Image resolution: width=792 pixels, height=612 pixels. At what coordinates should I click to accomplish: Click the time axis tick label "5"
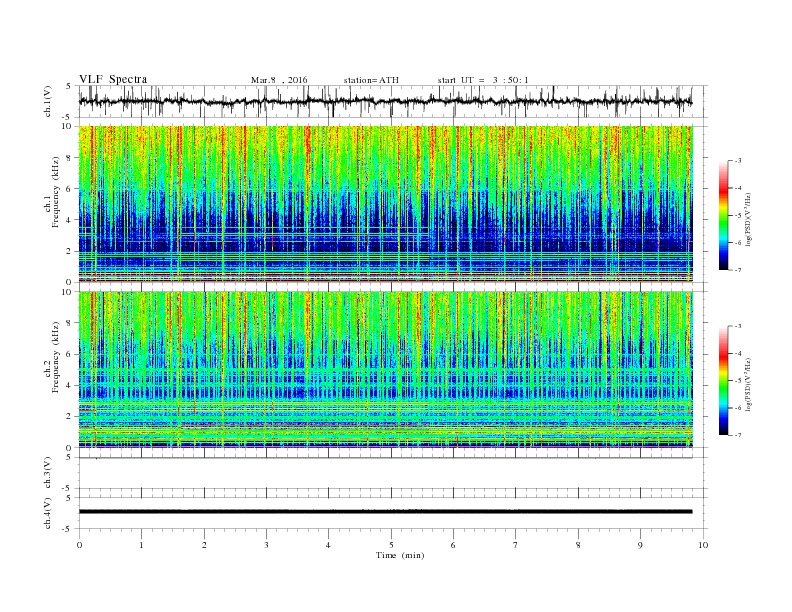coord(391,545)
